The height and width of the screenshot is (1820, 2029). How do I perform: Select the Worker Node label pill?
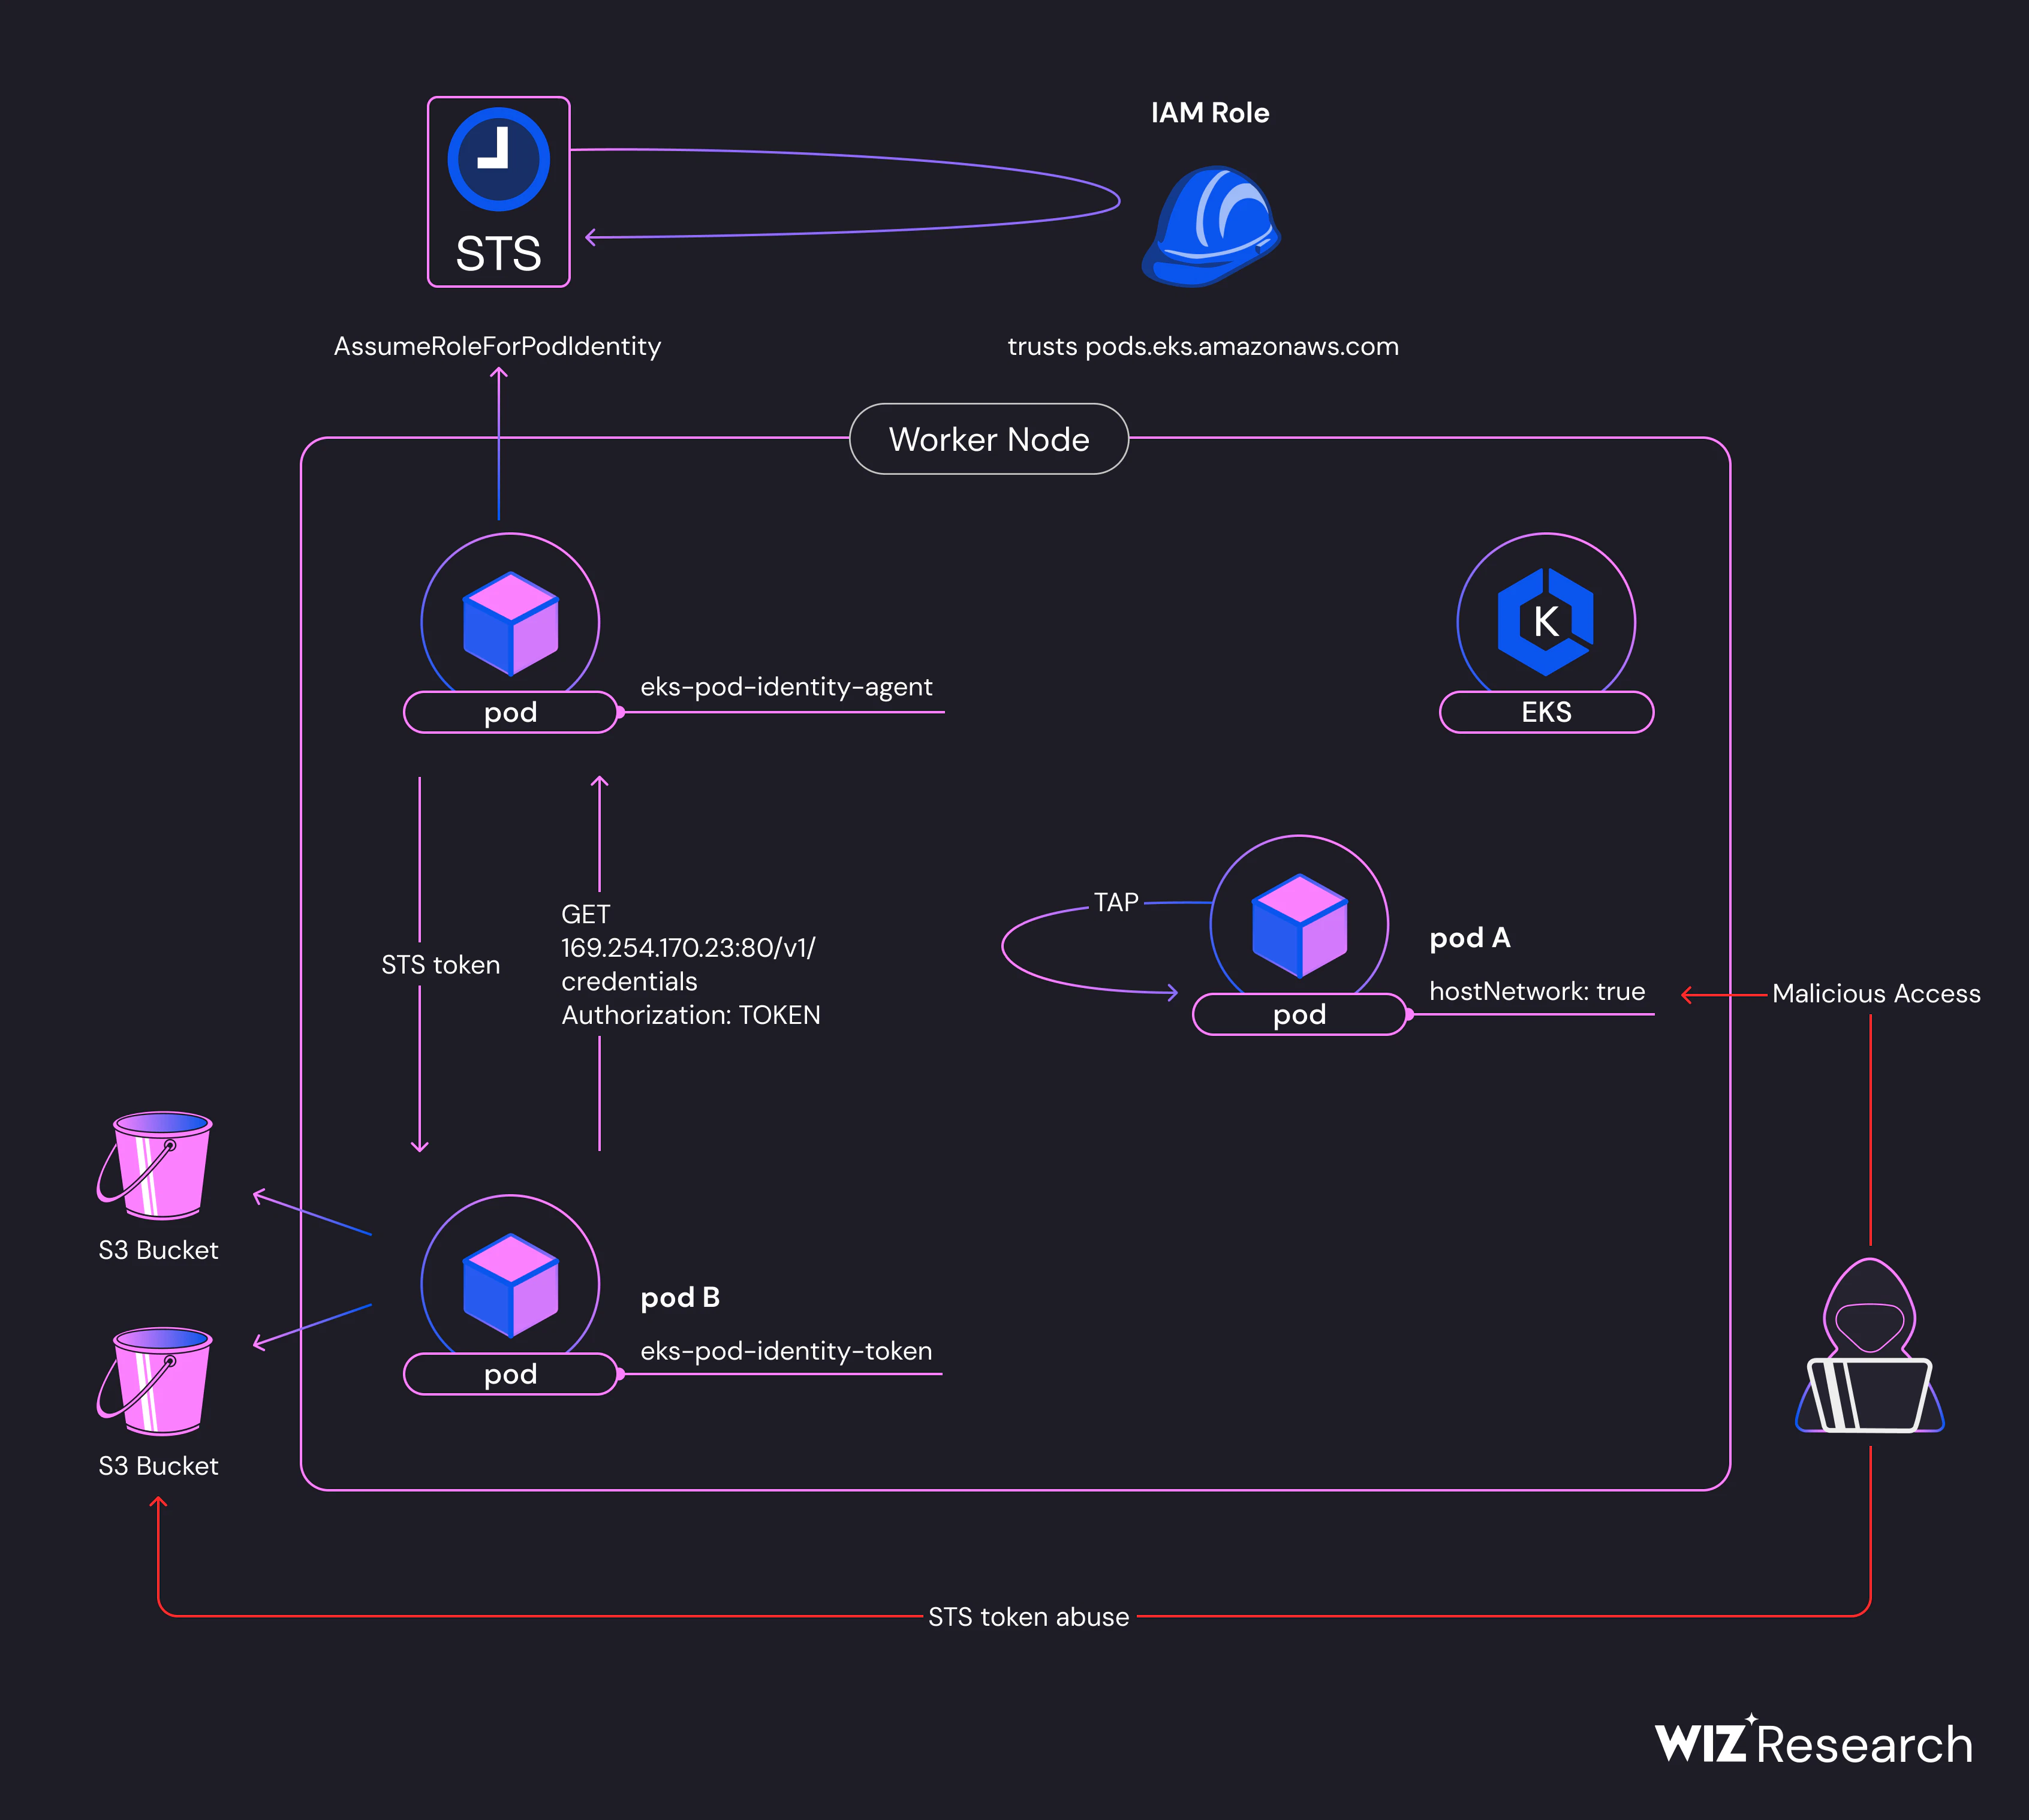click(989, 439)
